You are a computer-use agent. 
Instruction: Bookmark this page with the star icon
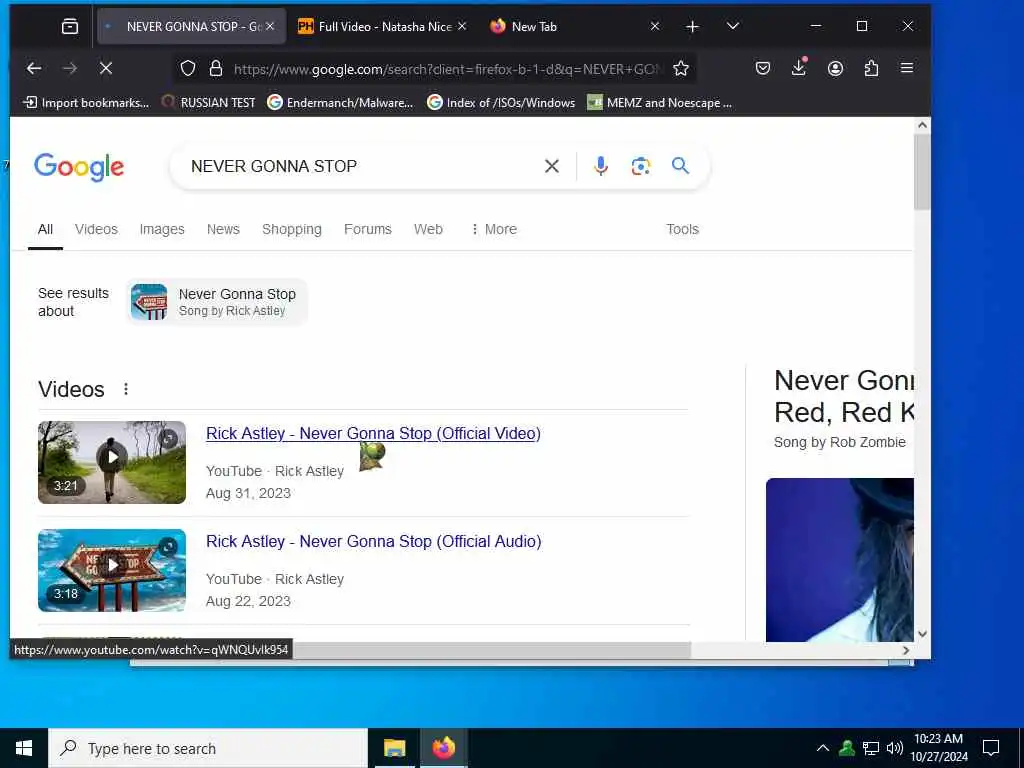click(x=680, y=69)
